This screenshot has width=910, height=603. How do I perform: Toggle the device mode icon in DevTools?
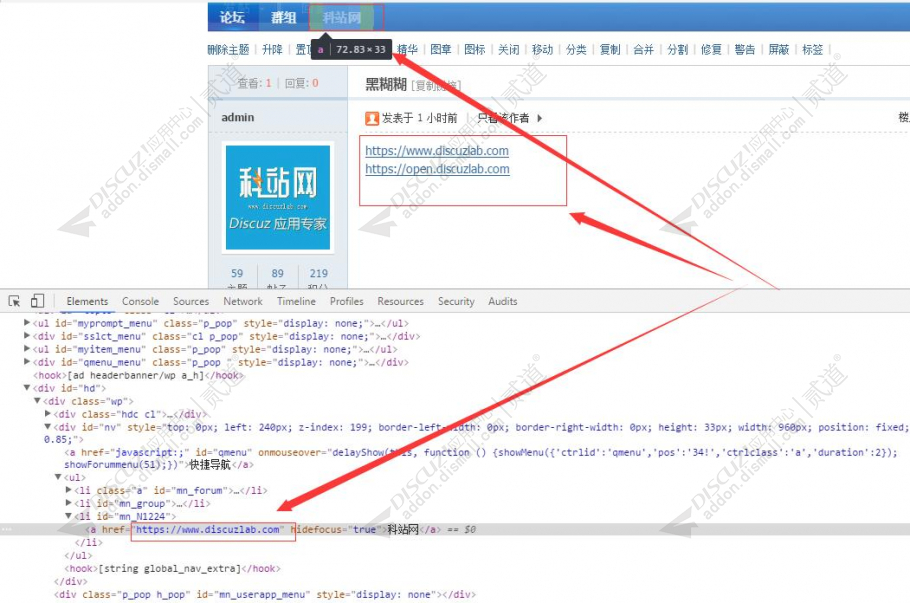(37, 301)
